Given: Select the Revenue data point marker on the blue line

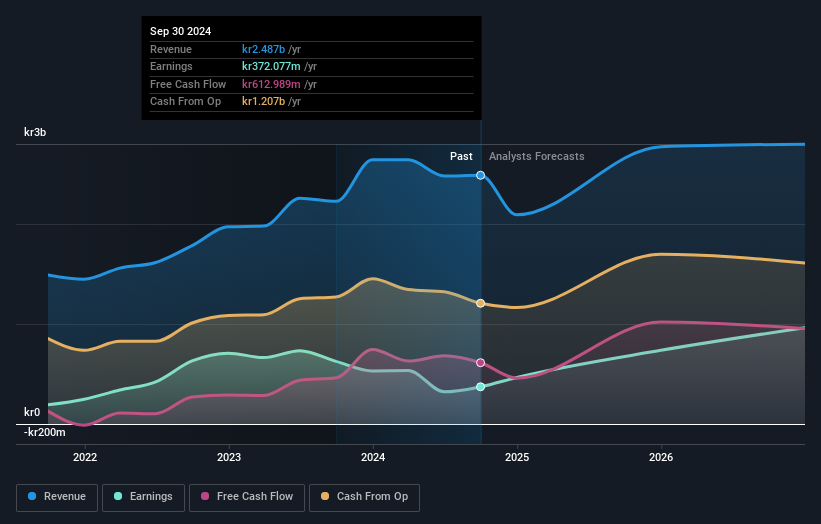Looking at the screenshot, I should pyautogui.click(x=480, y=175).
